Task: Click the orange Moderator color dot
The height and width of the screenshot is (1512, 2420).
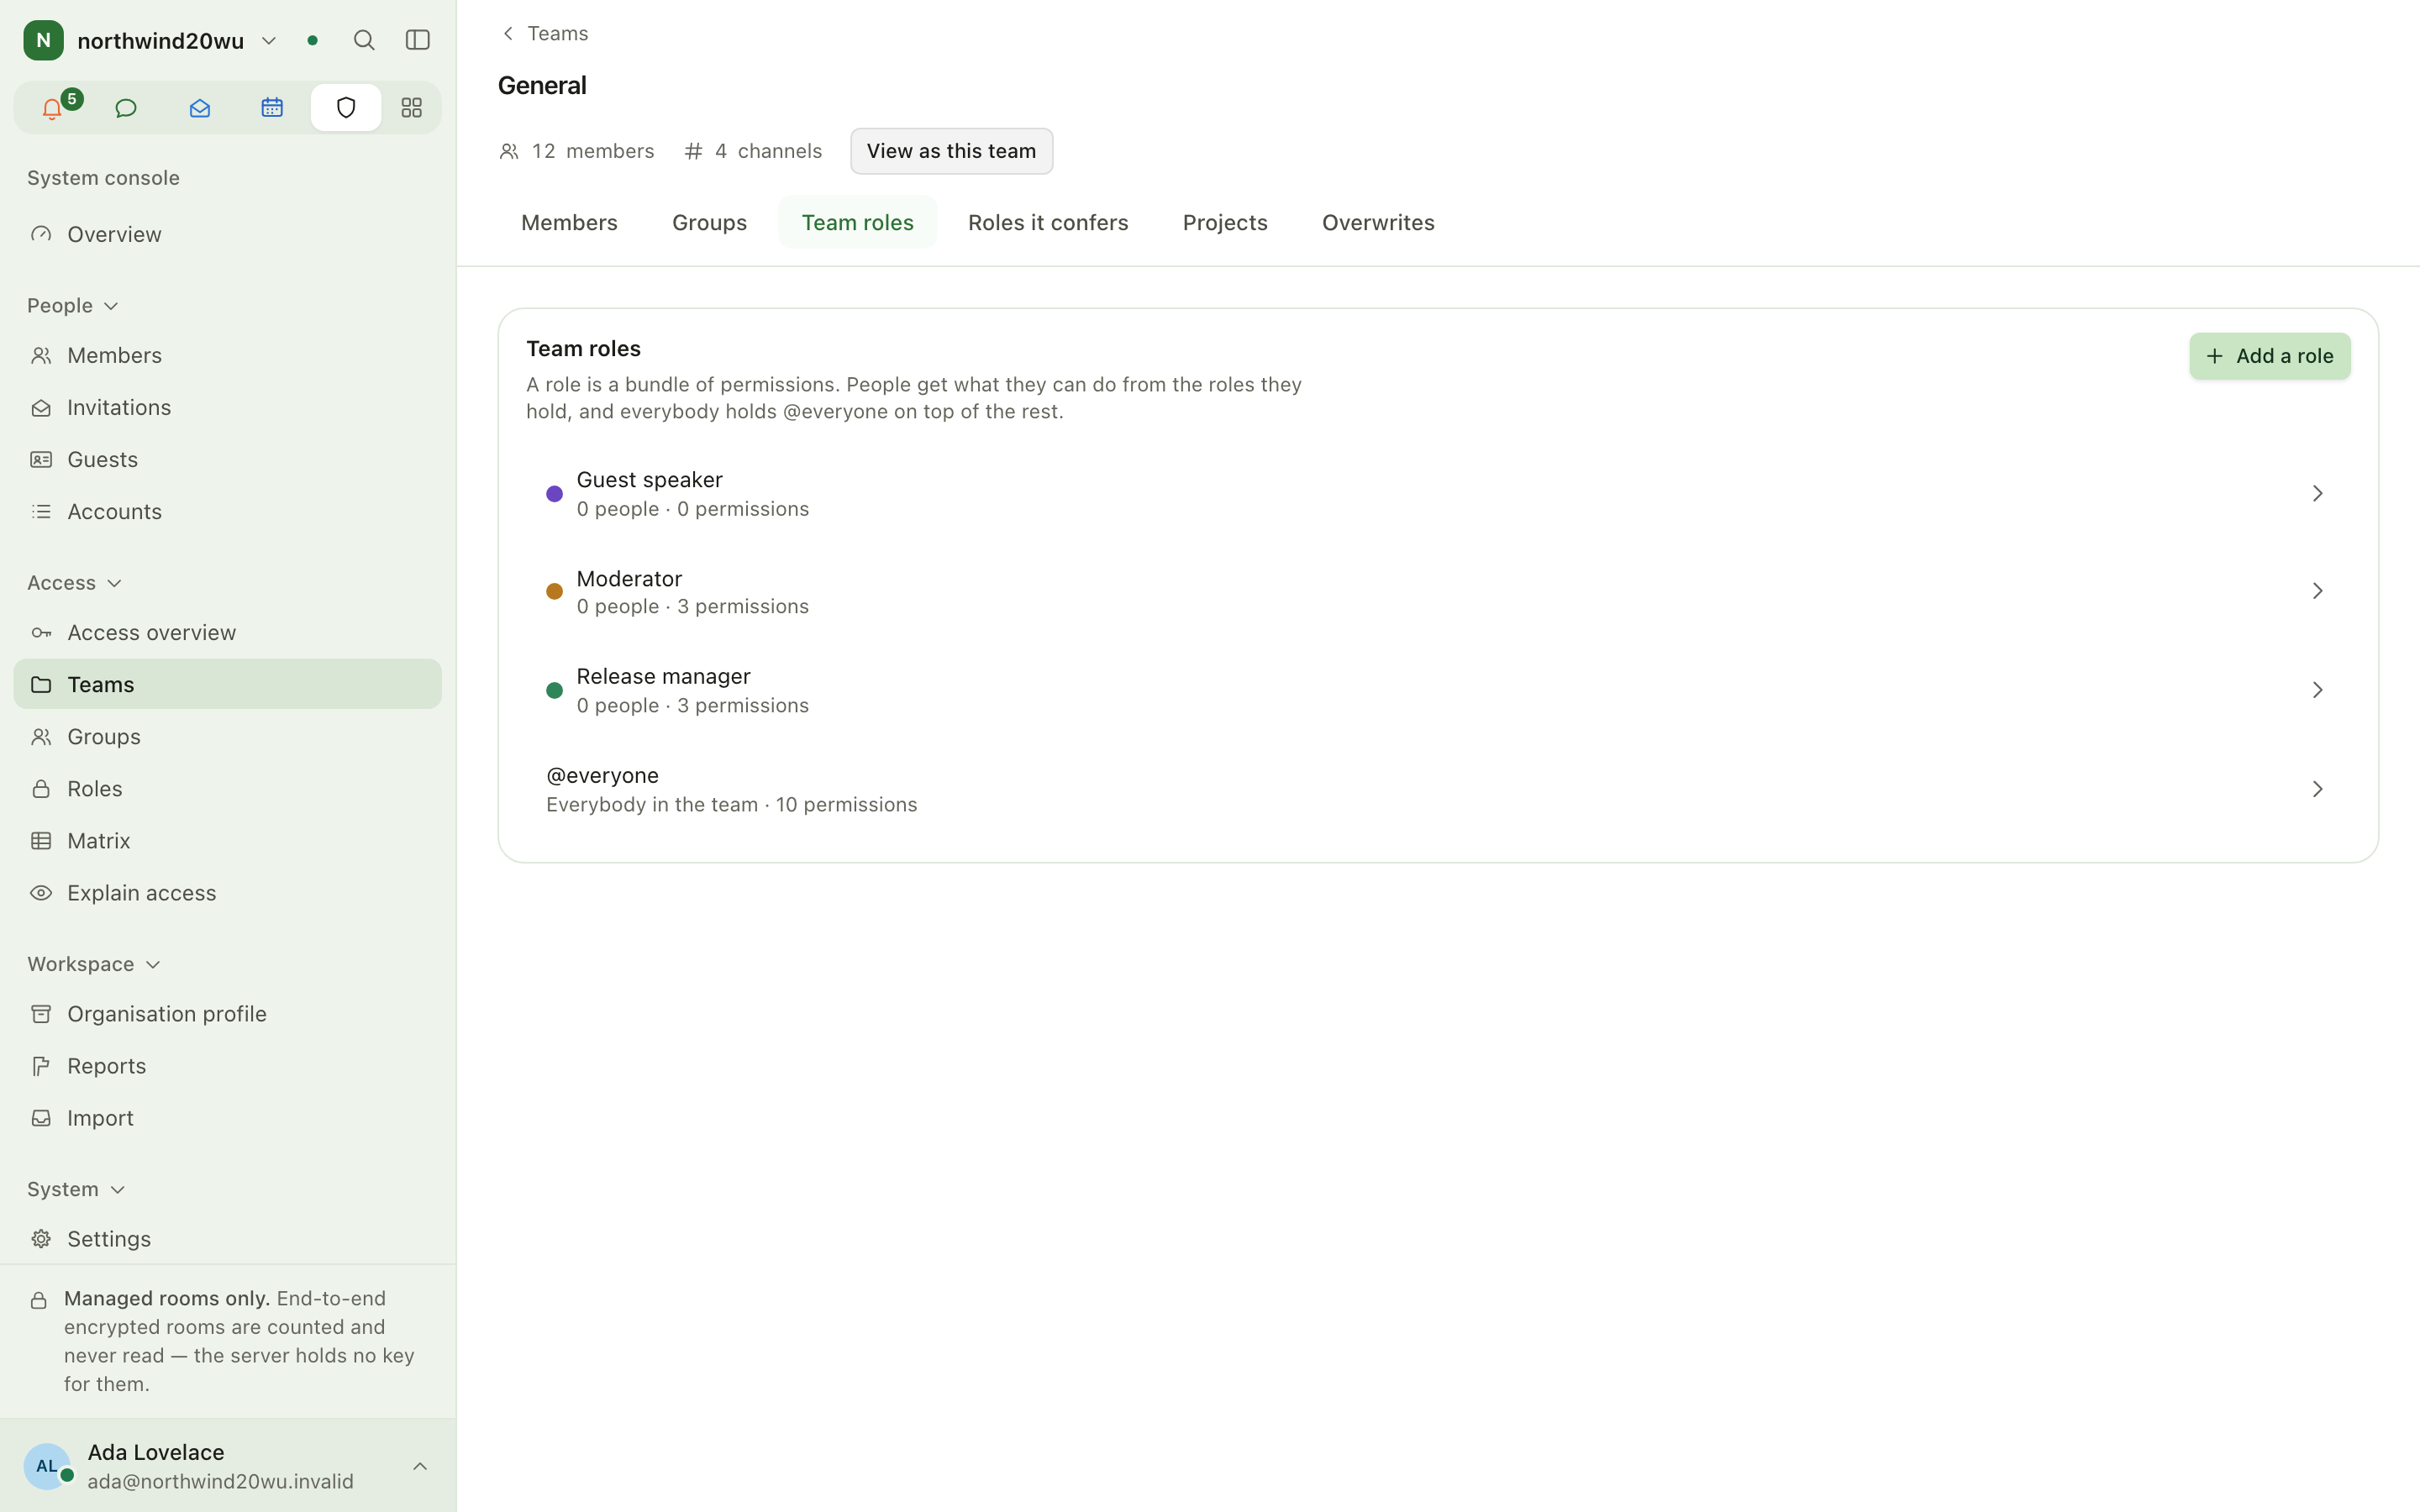Action: 554,591
